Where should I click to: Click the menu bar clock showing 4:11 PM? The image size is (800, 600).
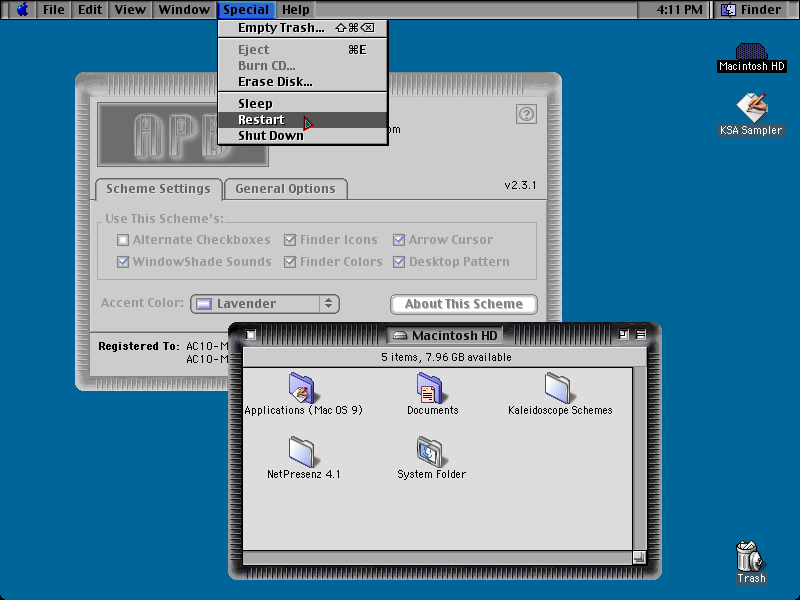(x=679, y=10)
